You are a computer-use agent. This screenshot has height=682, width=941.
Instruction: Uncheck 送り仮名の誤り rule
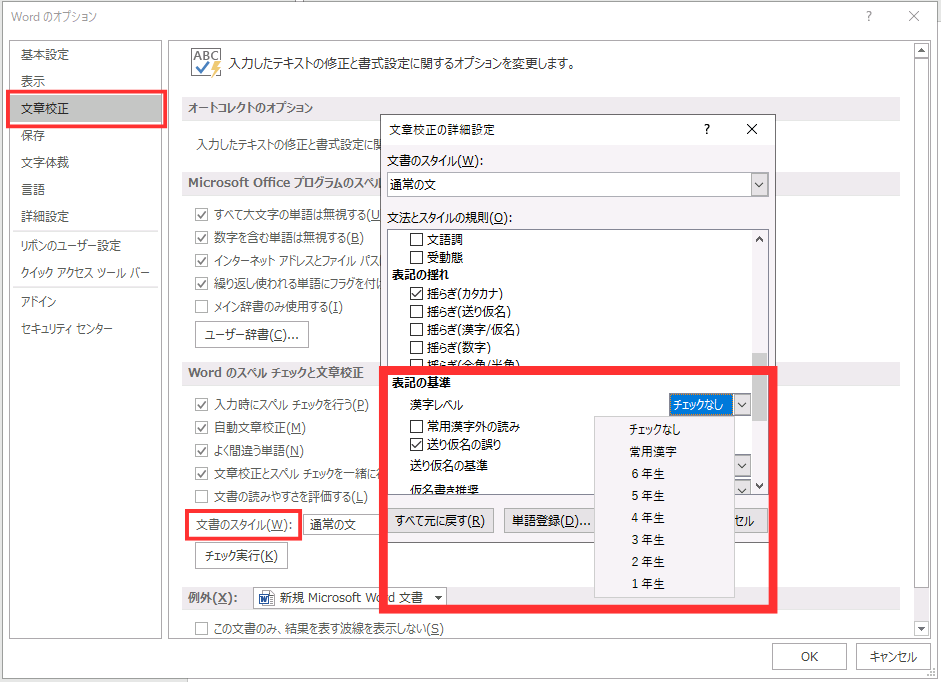(x=416, y=444)
